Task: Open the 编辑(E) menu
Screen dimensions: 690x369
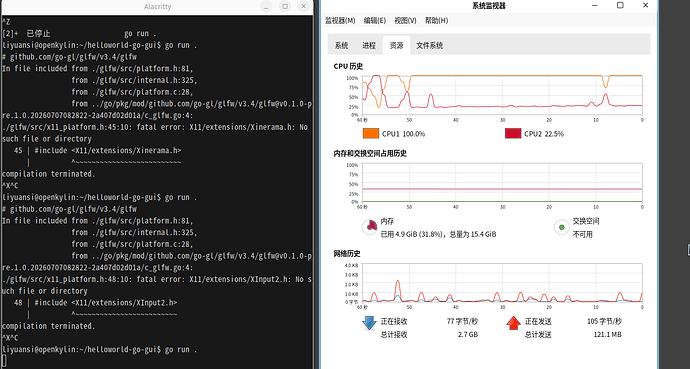Action: pyautogui.click(x=374, y=20)
